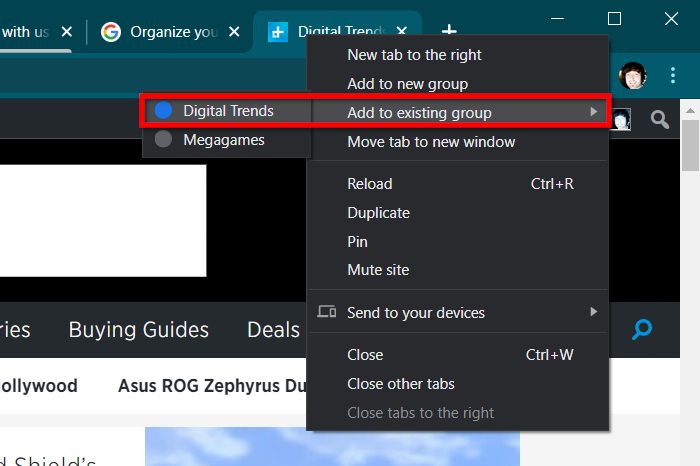Viewport: 700px width, 466px height.
Task: Choose Duplicate from context menu
Action: (458, 213)
